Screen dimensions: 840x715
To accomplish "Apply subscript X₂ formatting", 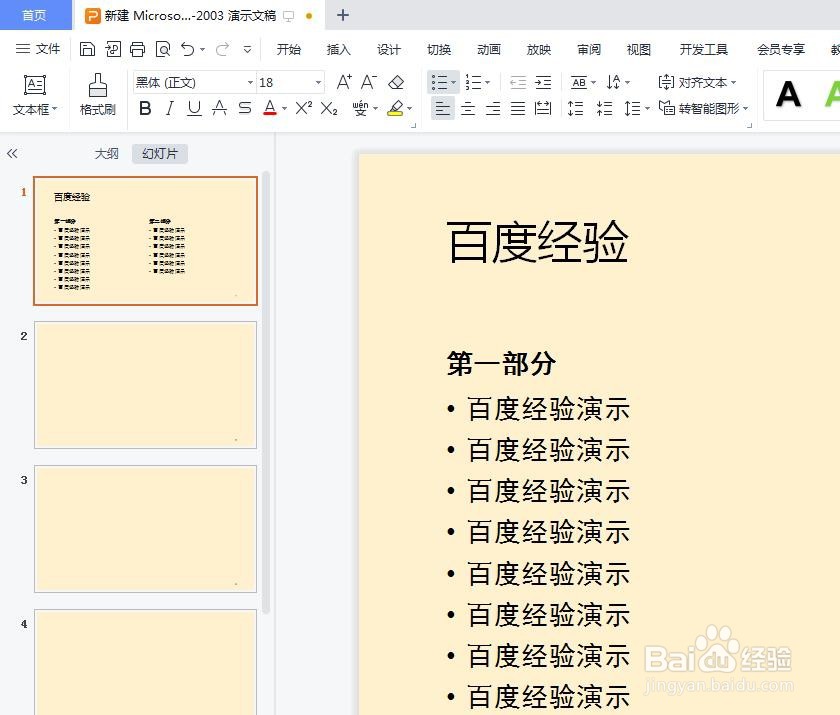I will (329, 109).
